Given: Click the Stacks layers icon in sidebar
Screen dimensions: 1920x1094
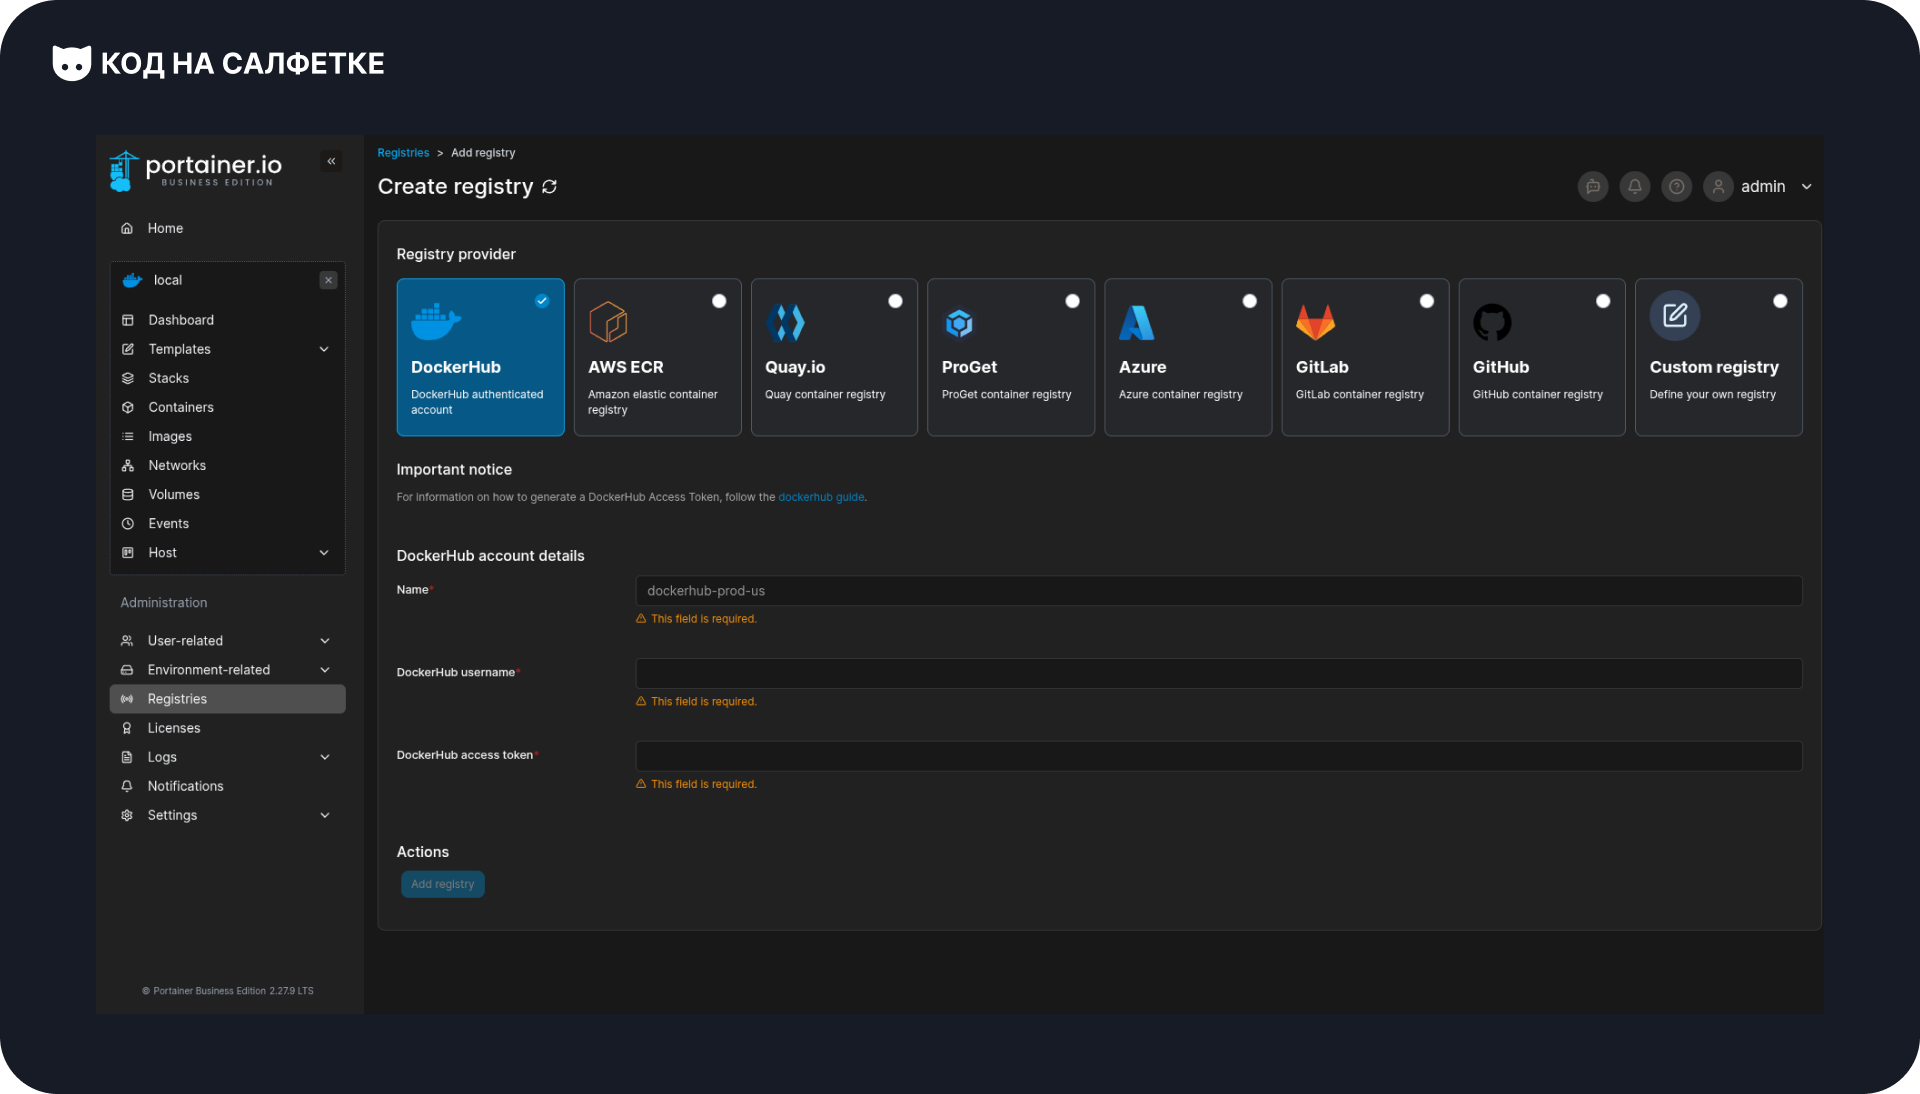Looking at the screenshot, I should pyautogui.click(x=128, y=378).
